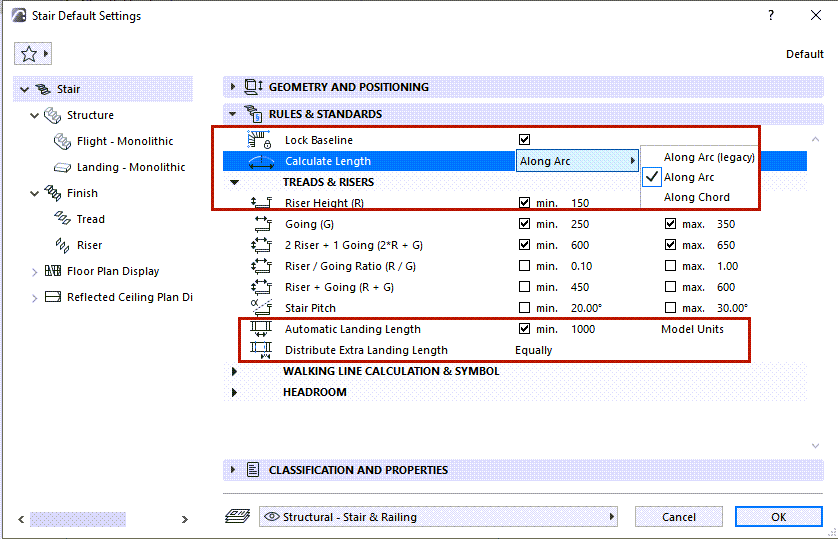Enable the Stair Pitch min. checkbox

[x=524, y=308]
